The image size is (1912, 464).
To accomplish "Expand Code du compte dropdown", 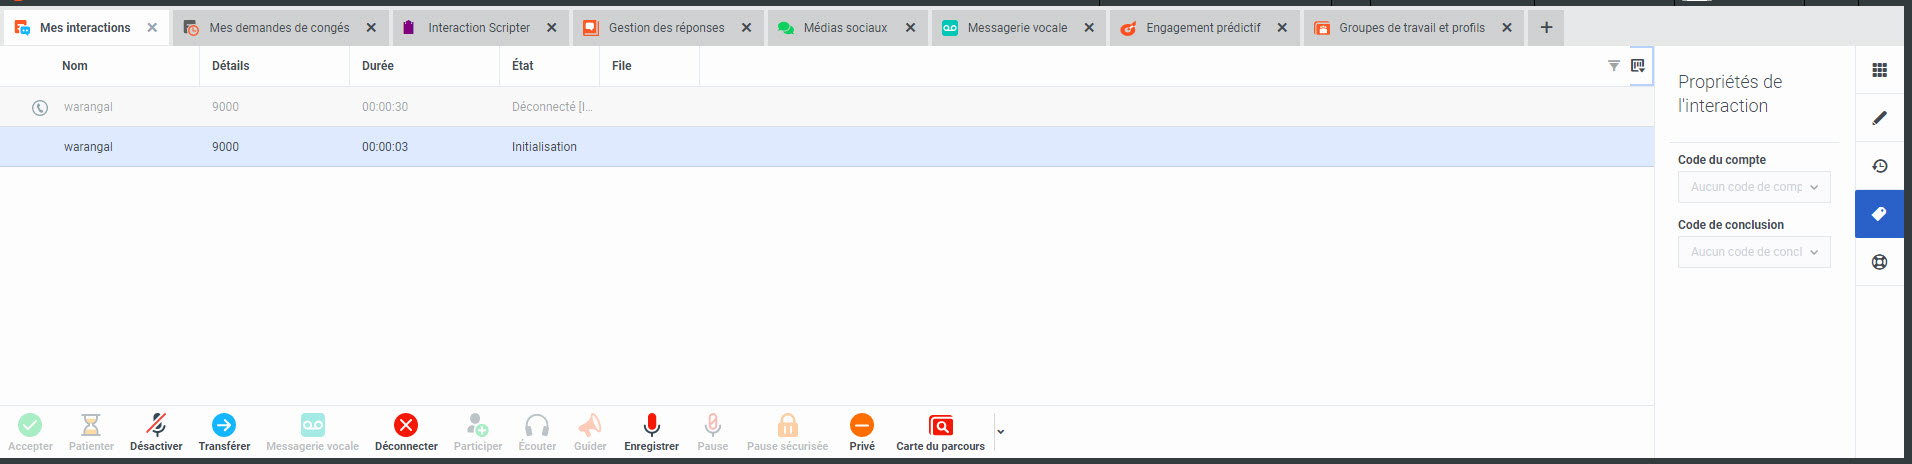I will 1753,187.
